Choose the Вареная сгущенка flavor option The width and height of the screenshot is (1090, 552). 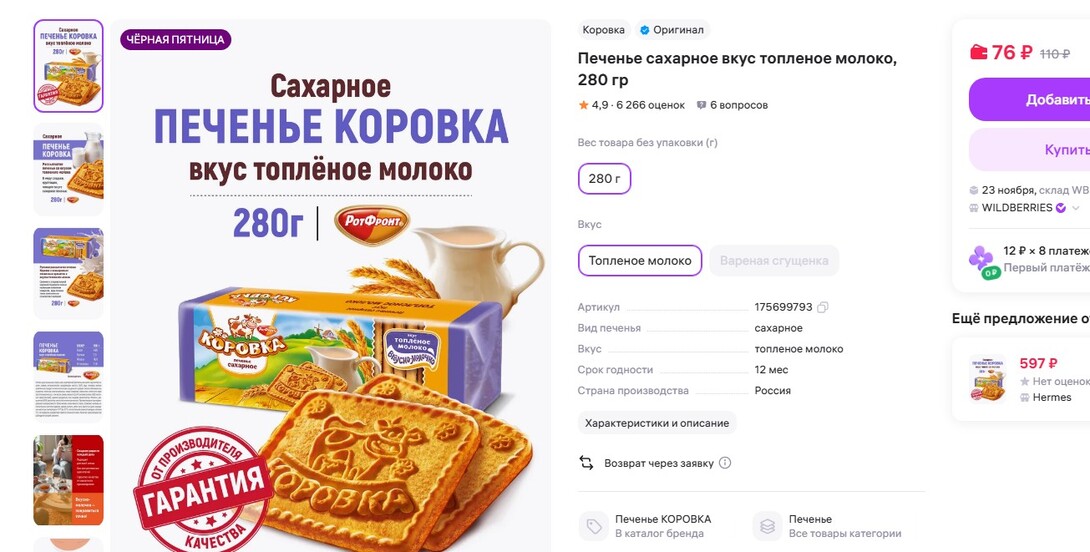click(774, 261)
